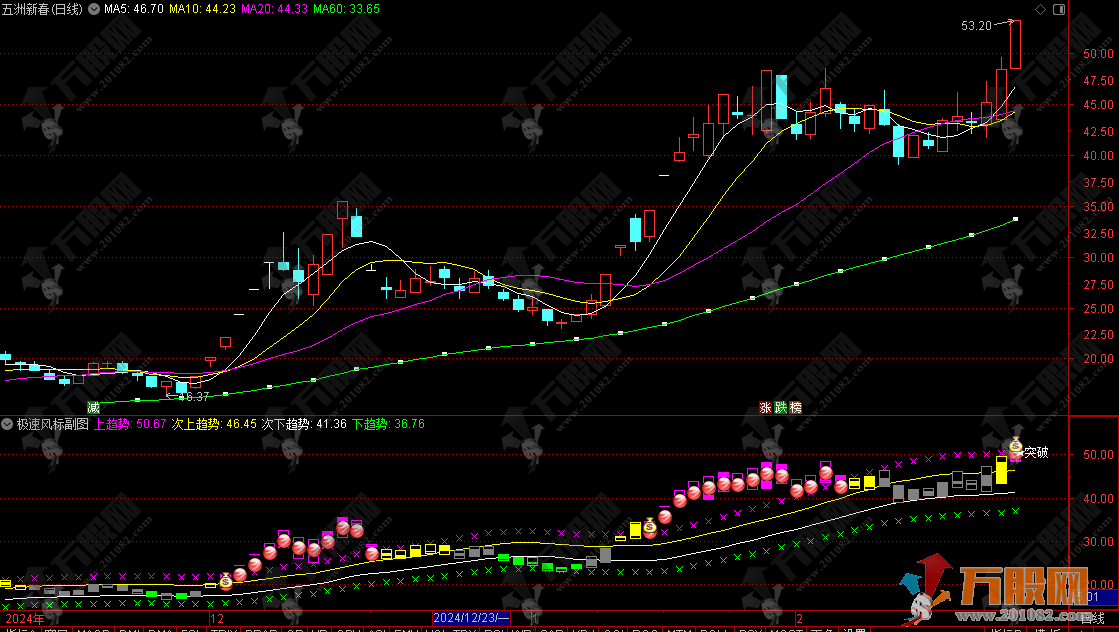Open the 榜 marker below the chart
Viewport: 1119px width, 632px height.
[796, 408]
